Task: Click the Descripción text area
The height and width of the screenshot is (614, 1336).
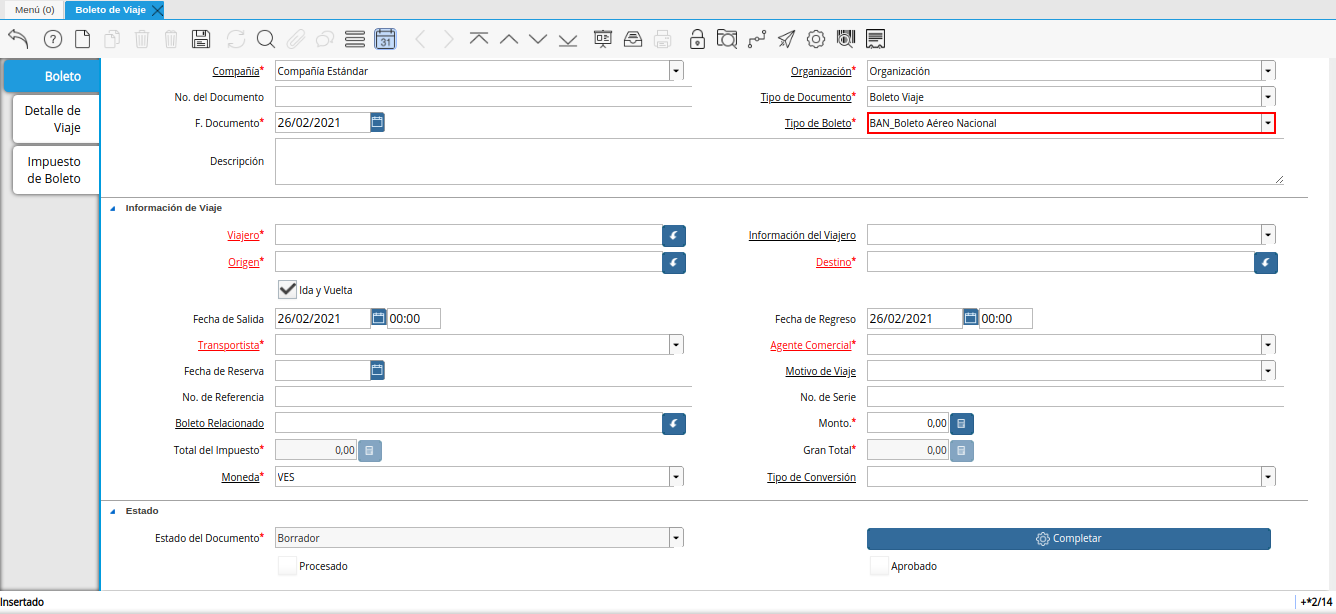Action: 778,162
